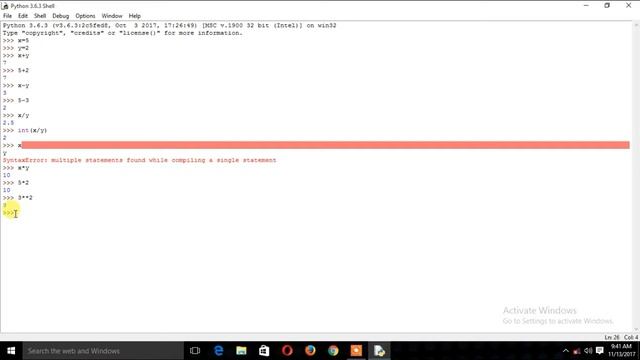Click the Ln 26 status bar indicator

tap(611, 338)
